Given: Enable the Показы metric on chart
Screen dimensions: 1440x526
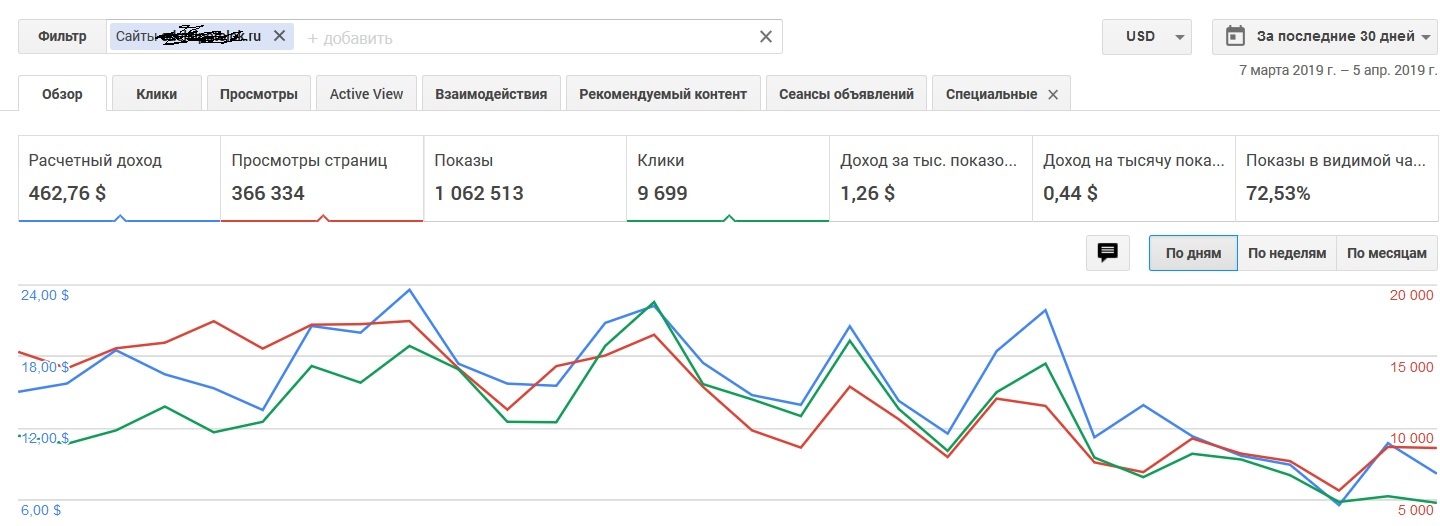Looking at the screenshot, I should tap(524, 178).
